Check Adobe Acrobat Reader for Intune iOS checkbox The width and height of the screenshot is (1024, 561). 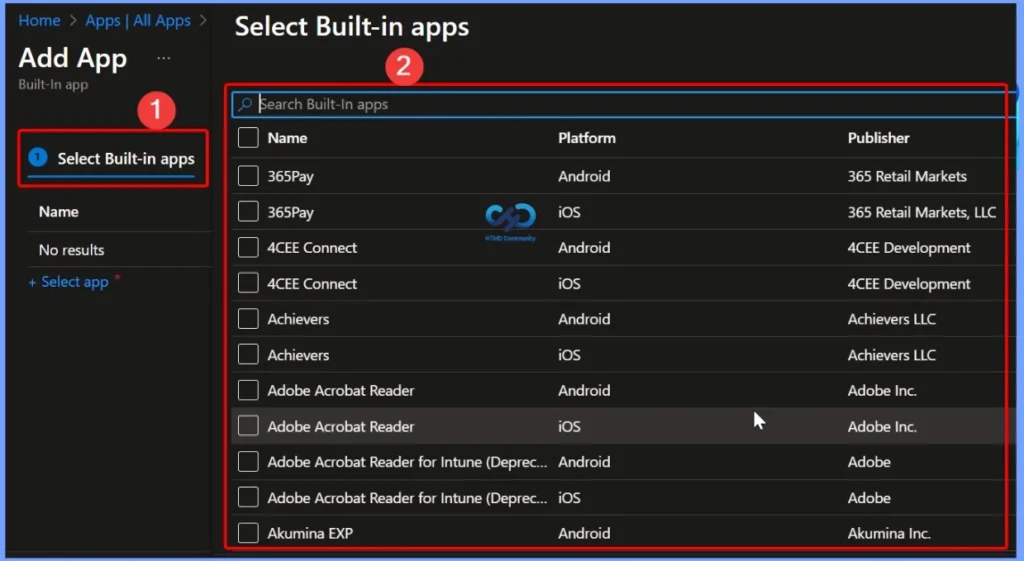click(x=248, y=497)
